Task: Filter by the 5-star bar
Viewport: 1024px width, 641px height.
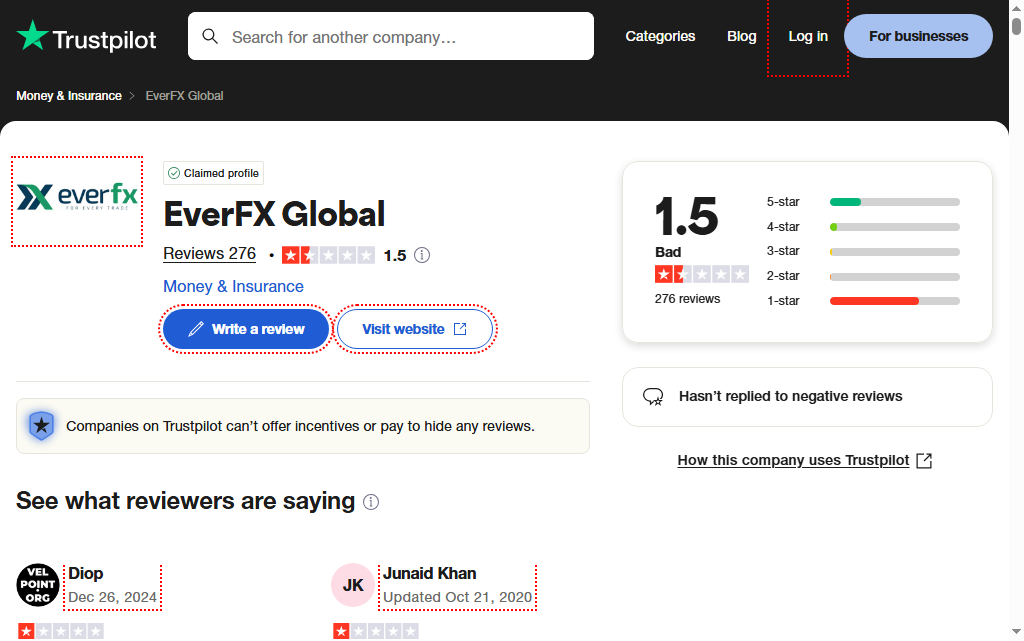Action: click(x=863, y=202)
